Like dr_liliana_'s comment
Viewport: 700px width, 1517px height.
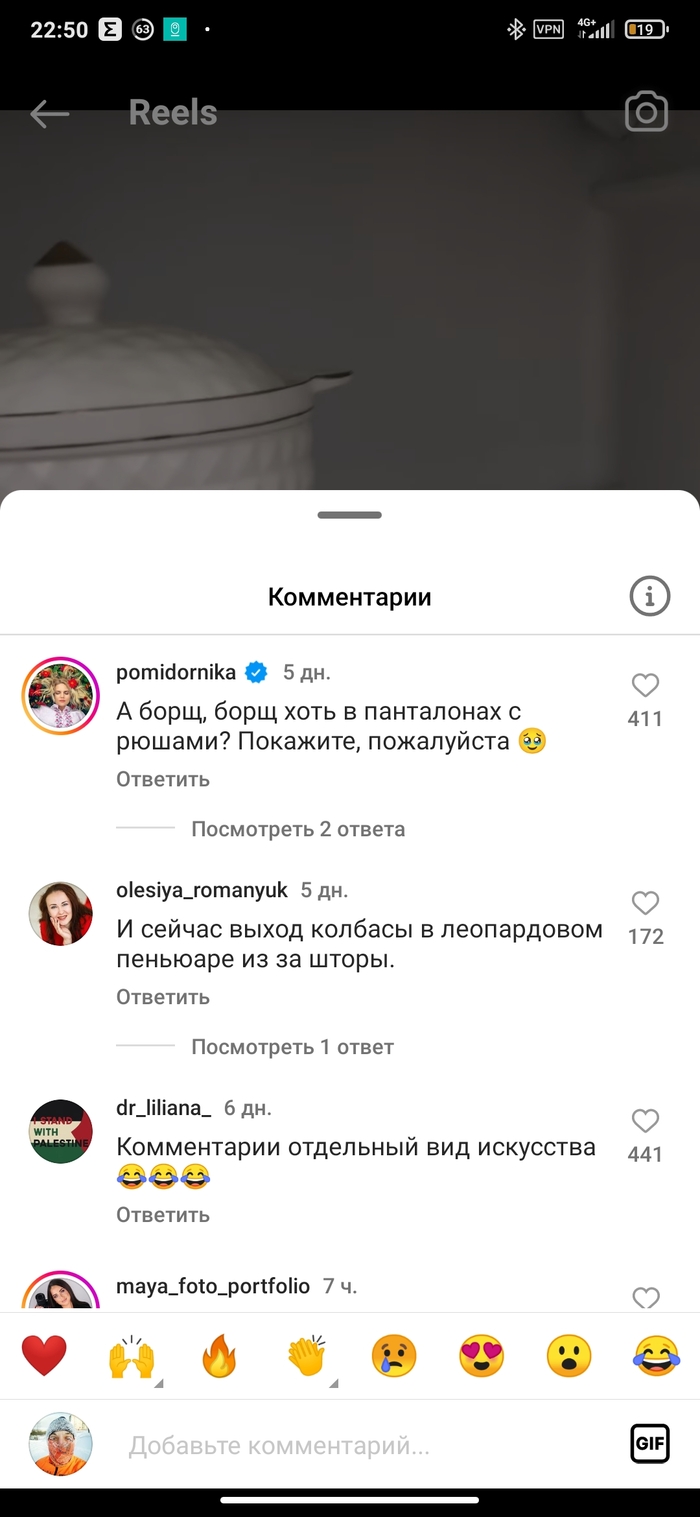645,1121
